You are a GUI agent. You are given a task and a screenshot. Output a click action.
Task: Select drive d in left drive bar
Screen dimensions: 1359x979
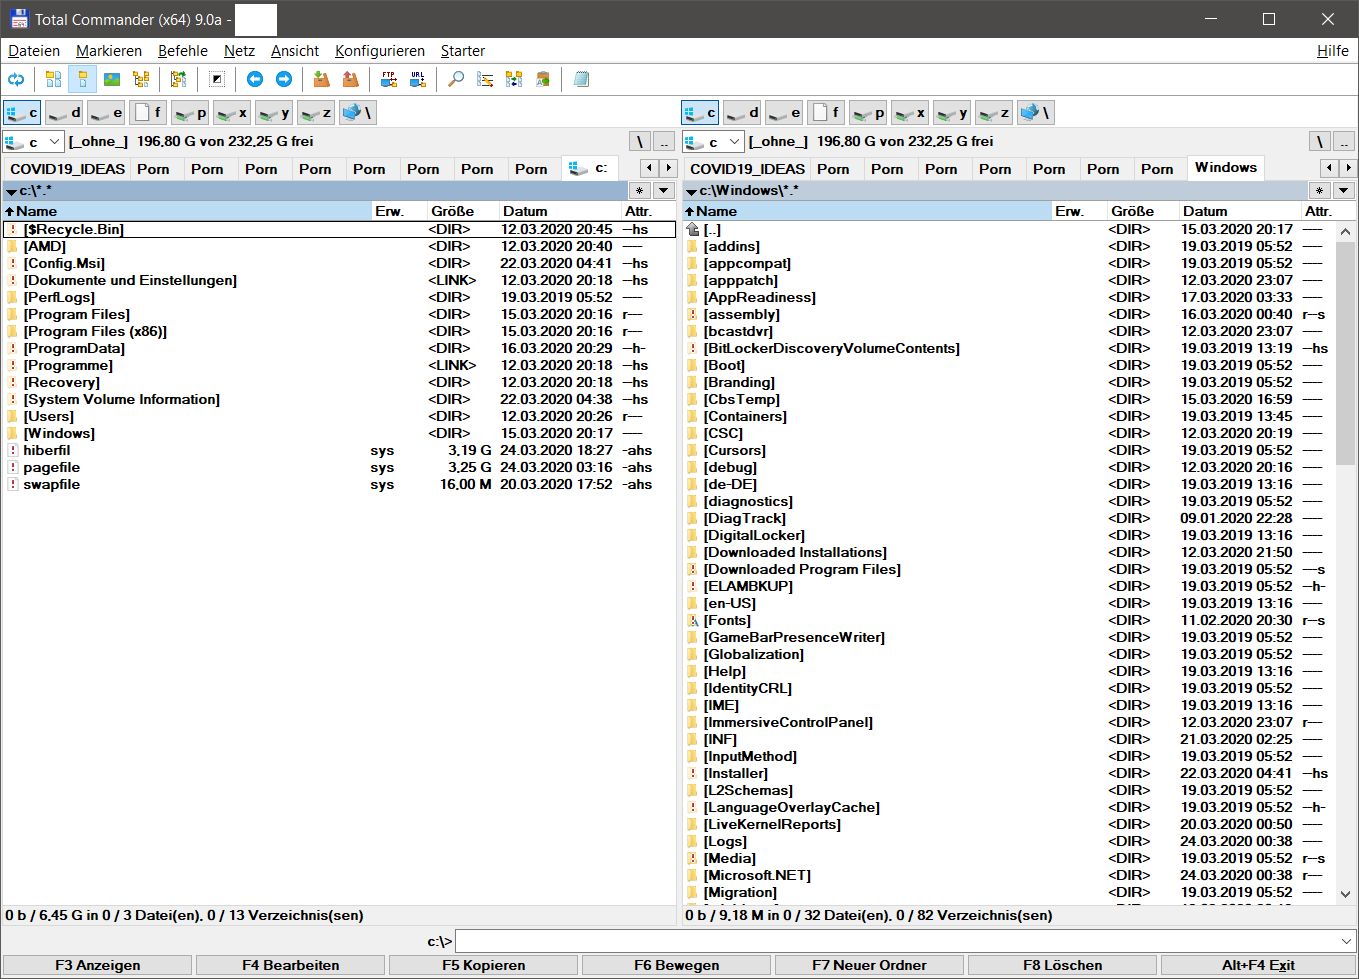coord(65,113)
